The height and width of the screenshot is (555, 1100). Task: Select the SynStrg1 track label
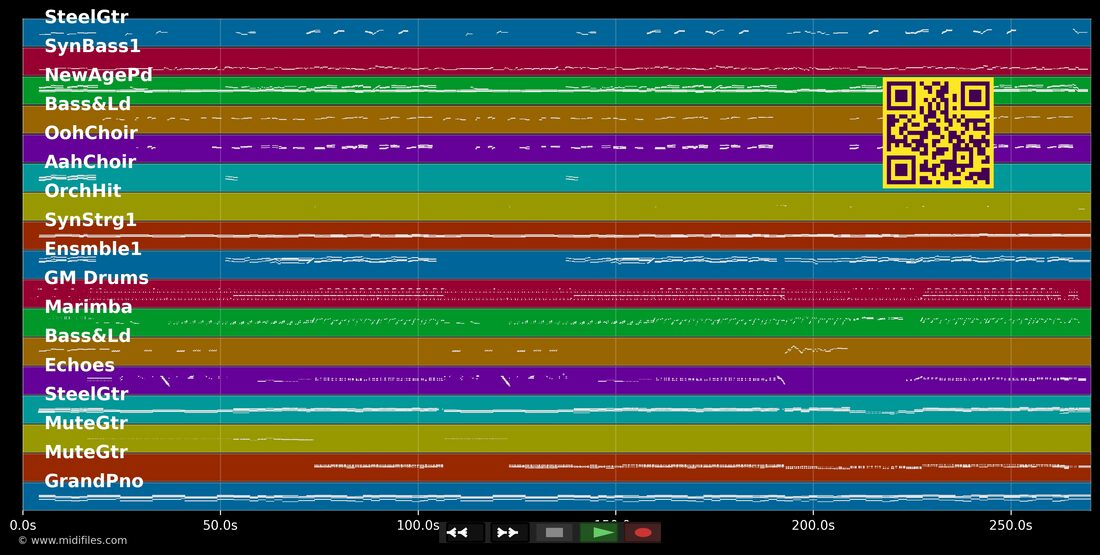pos(90,220)
